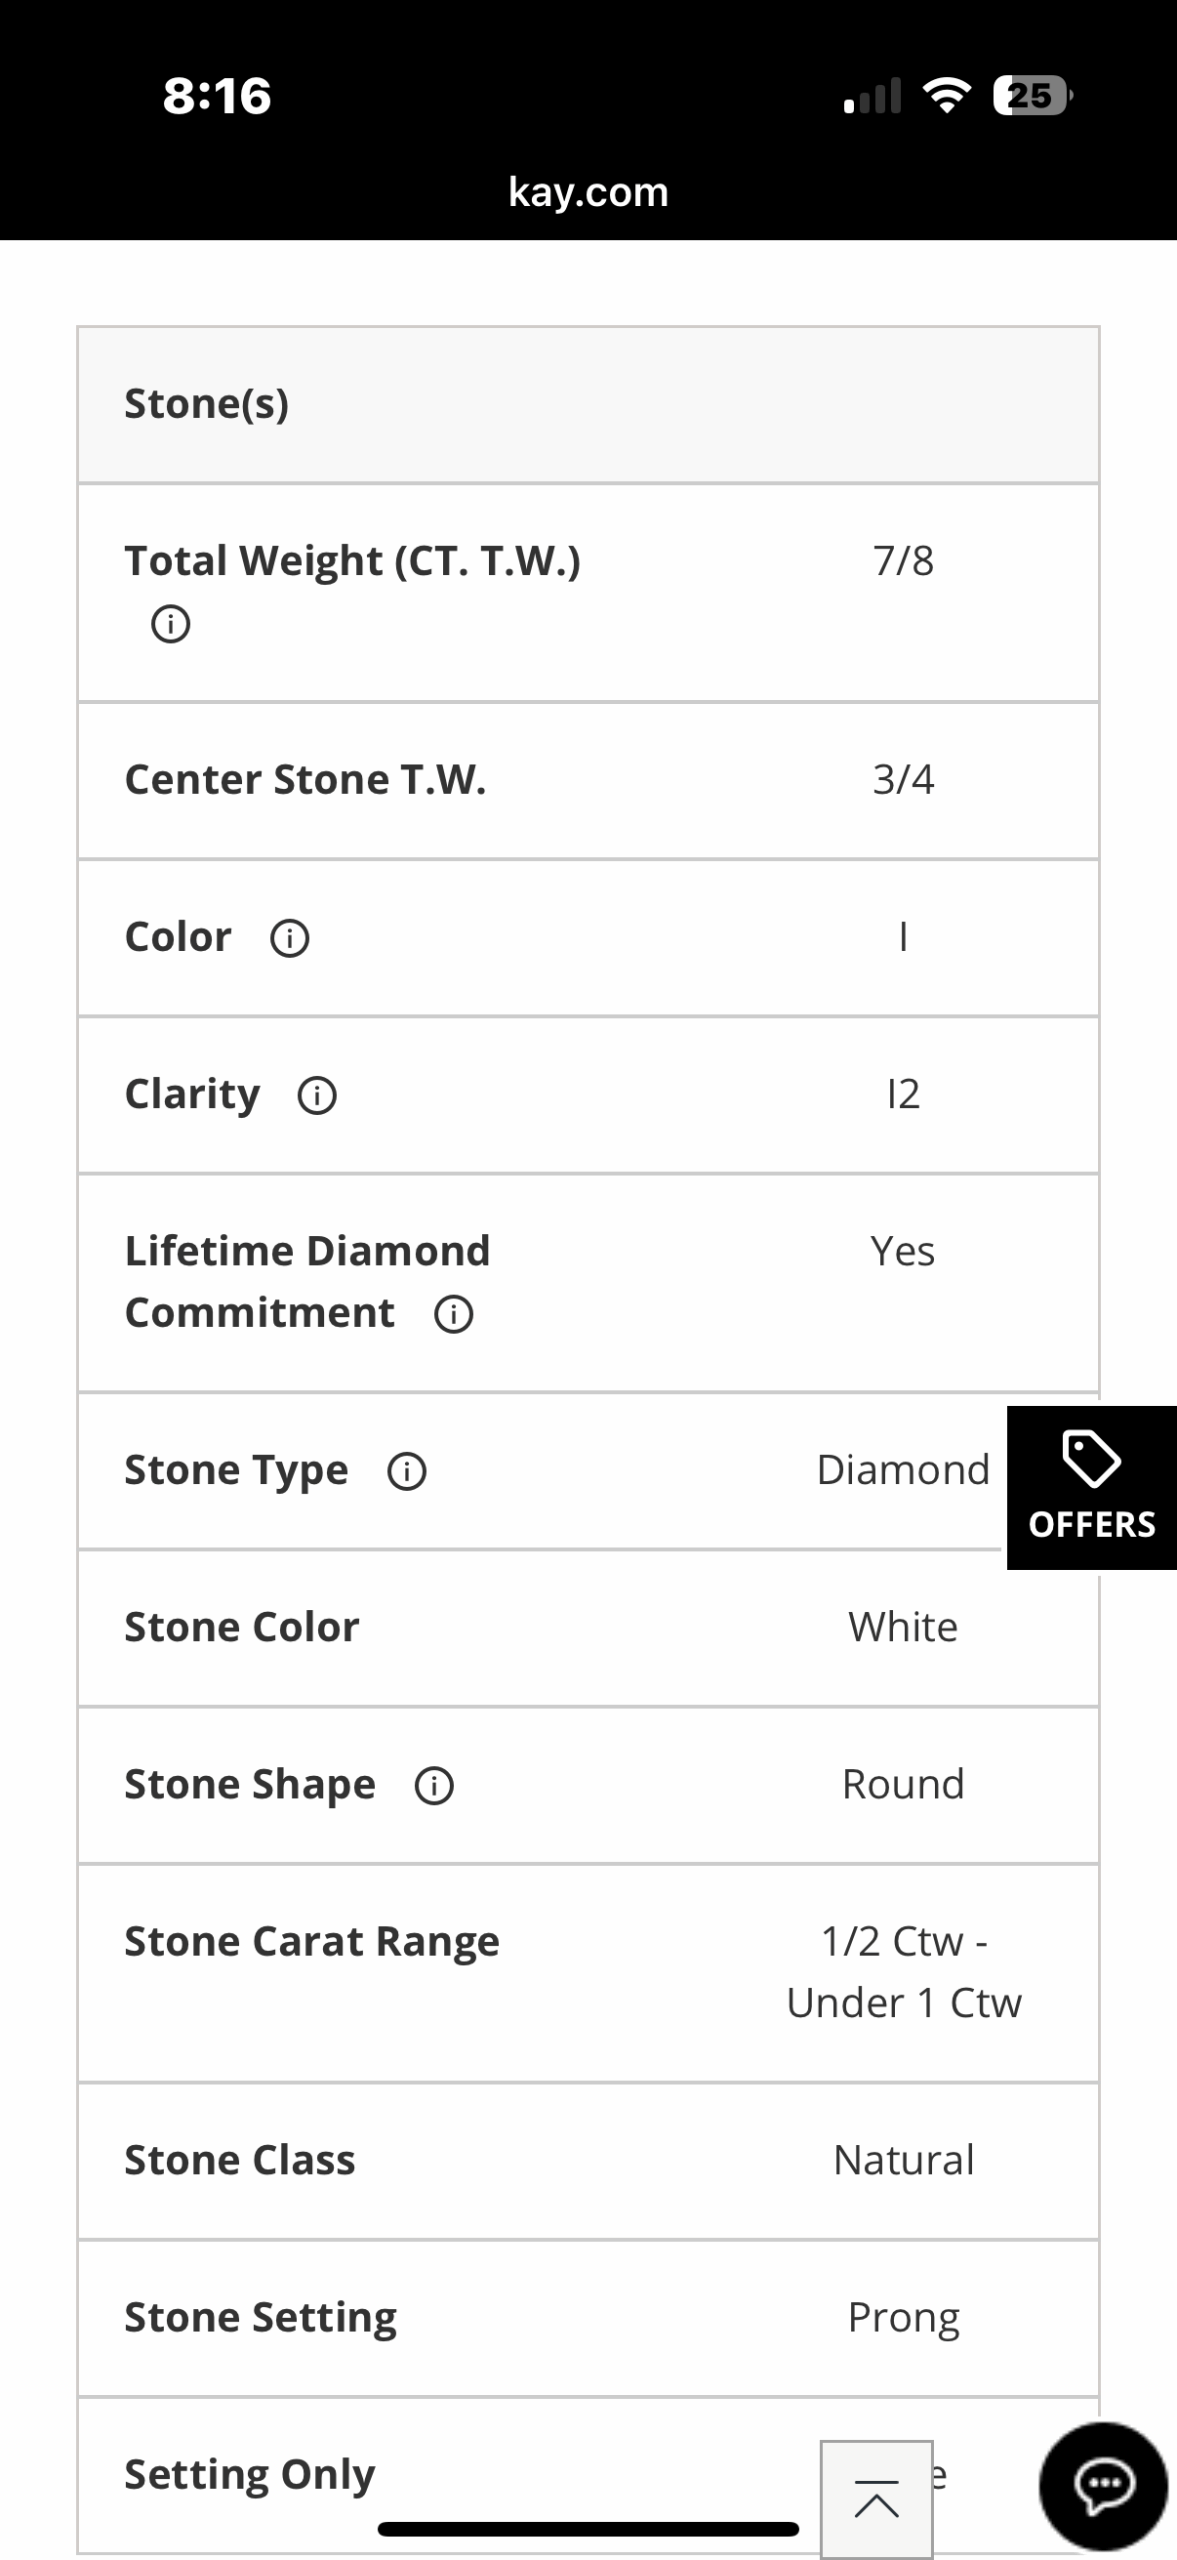Show Lifetime Diamond Commitment info icon

[x=453, y=1314]
